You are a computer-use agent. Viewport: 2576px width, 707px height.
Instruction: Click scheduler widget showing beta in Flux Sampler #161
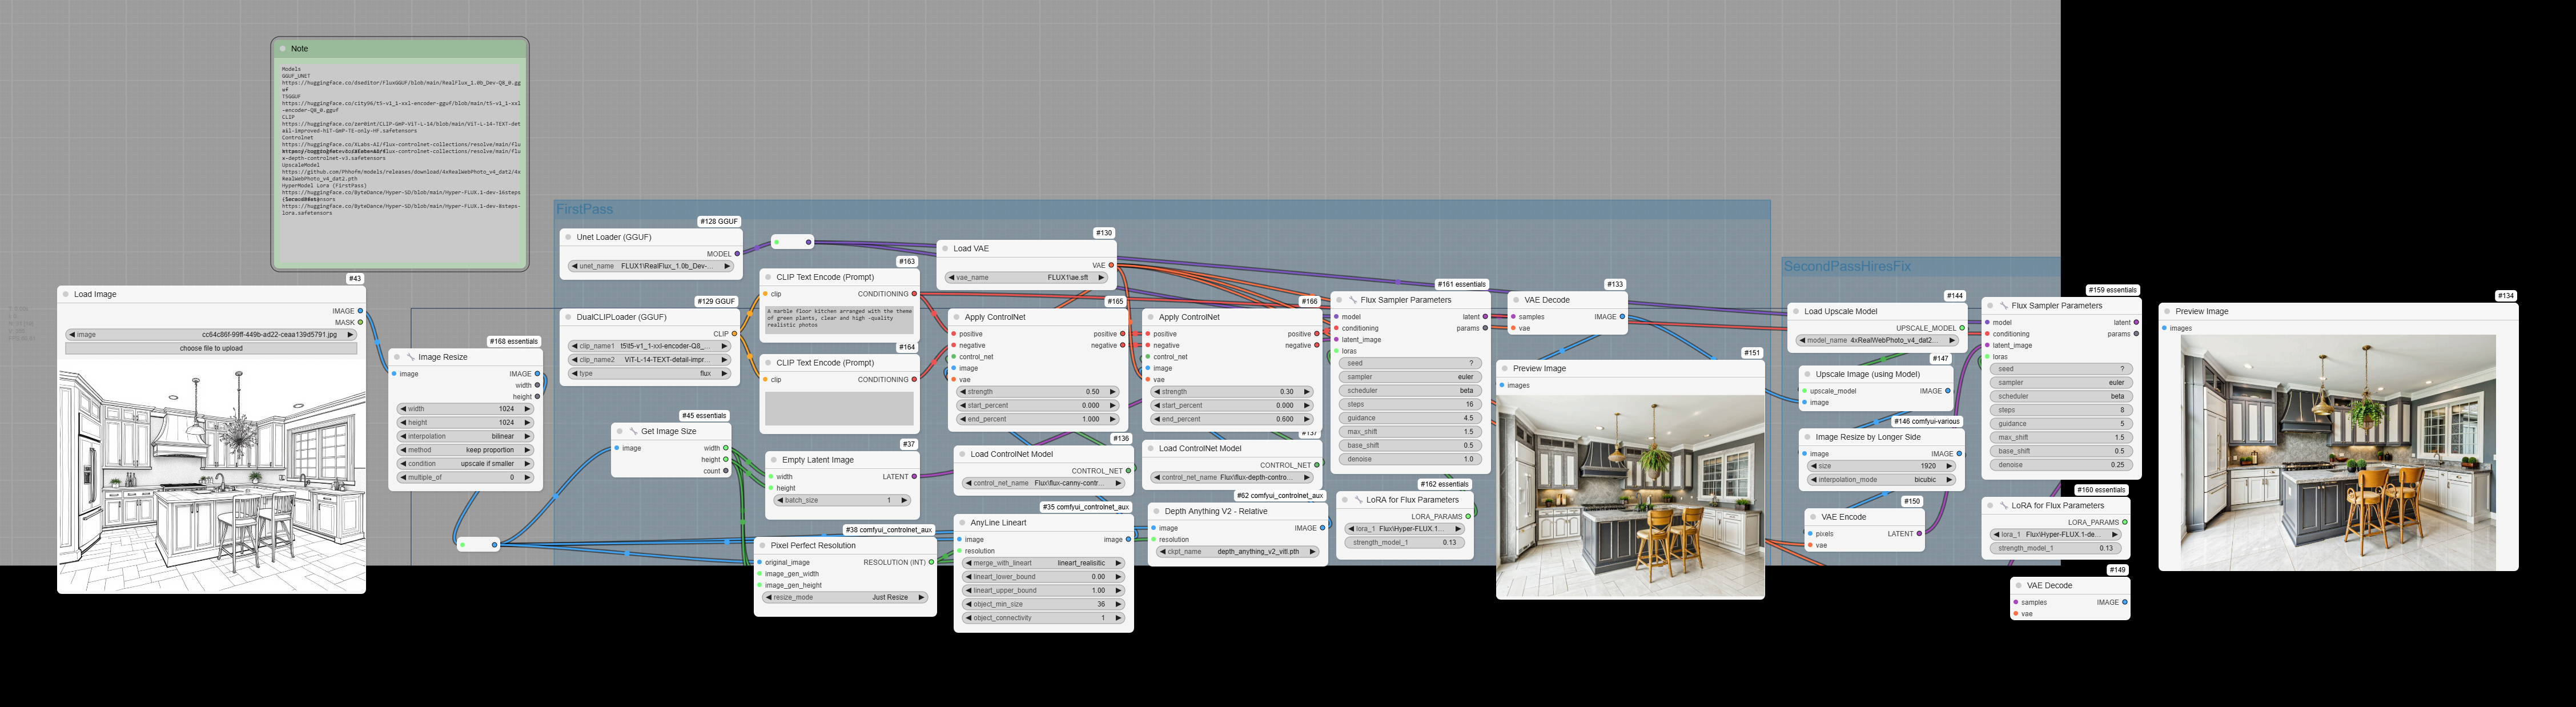point(1410,391)
